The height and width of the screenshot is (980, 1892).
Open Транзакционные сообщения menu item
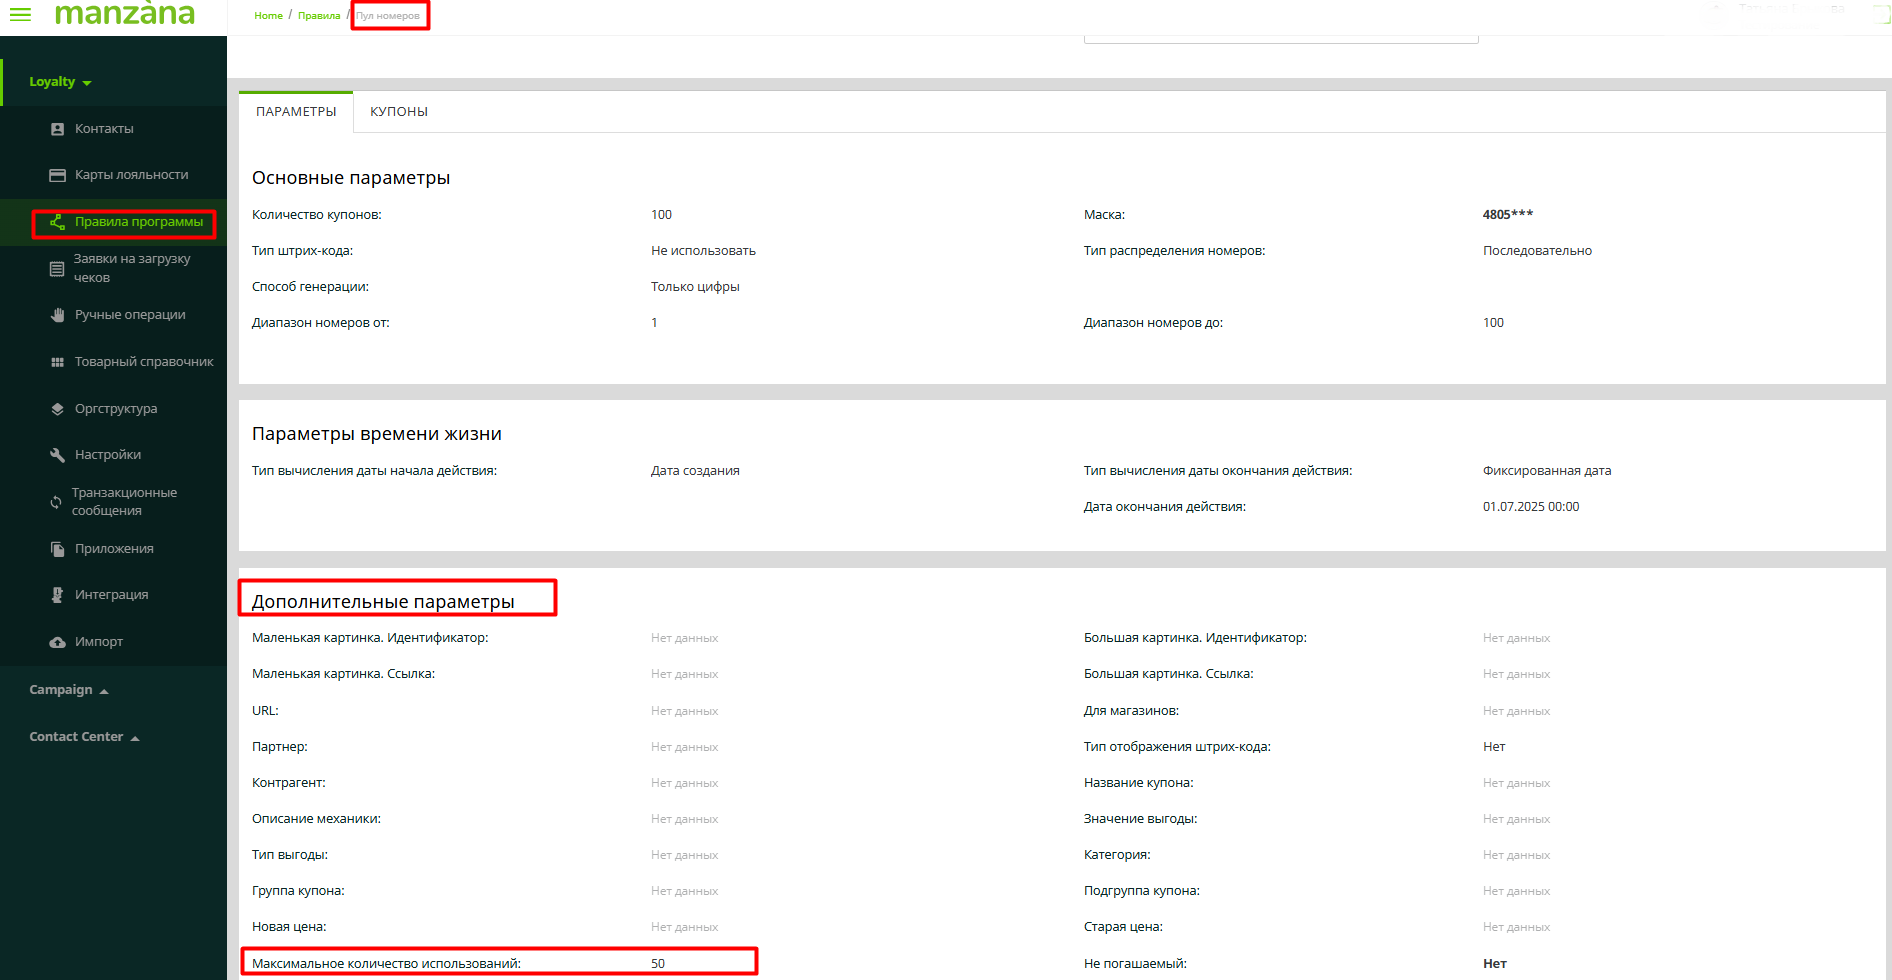pyautogui.click(x=124, y=502)
